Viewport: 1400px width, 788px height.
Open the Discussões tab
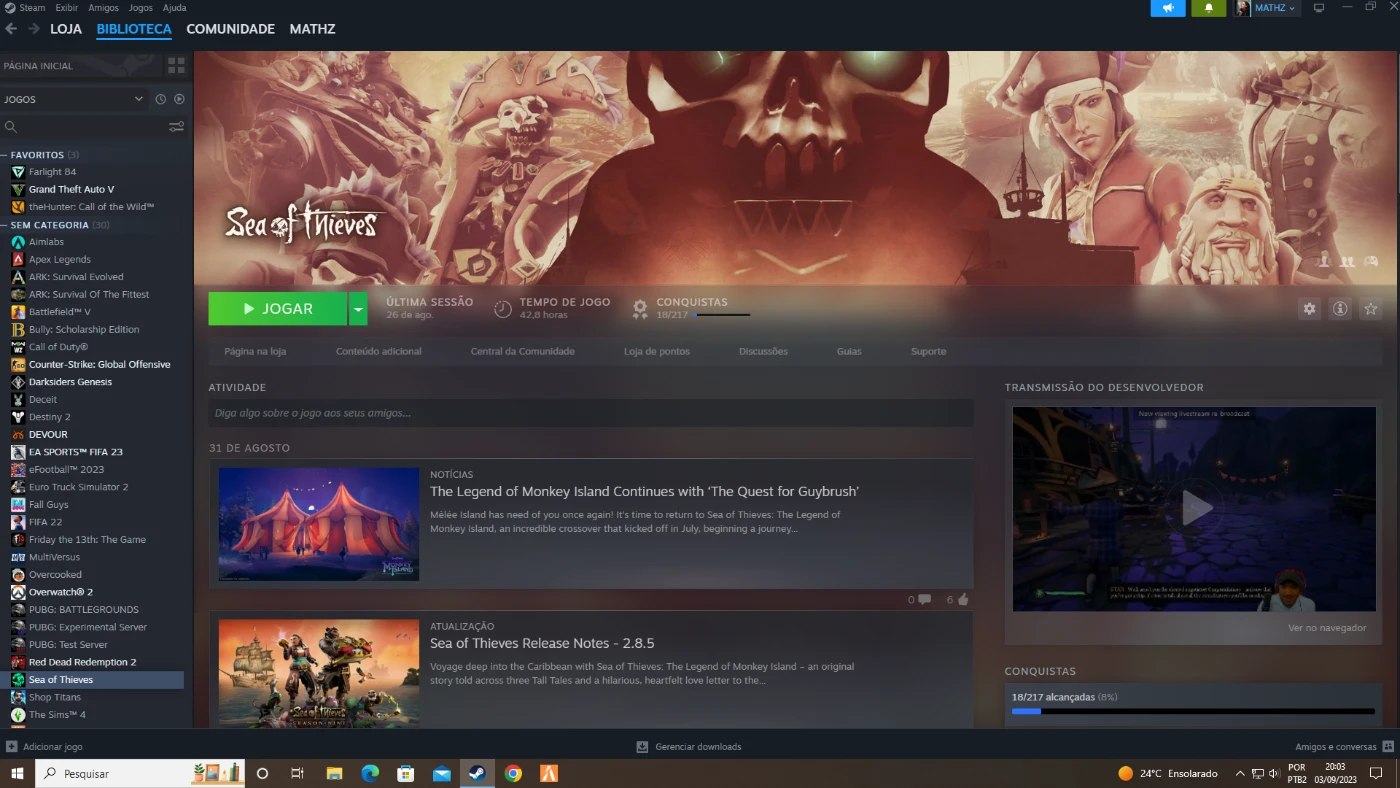point(763,351)
